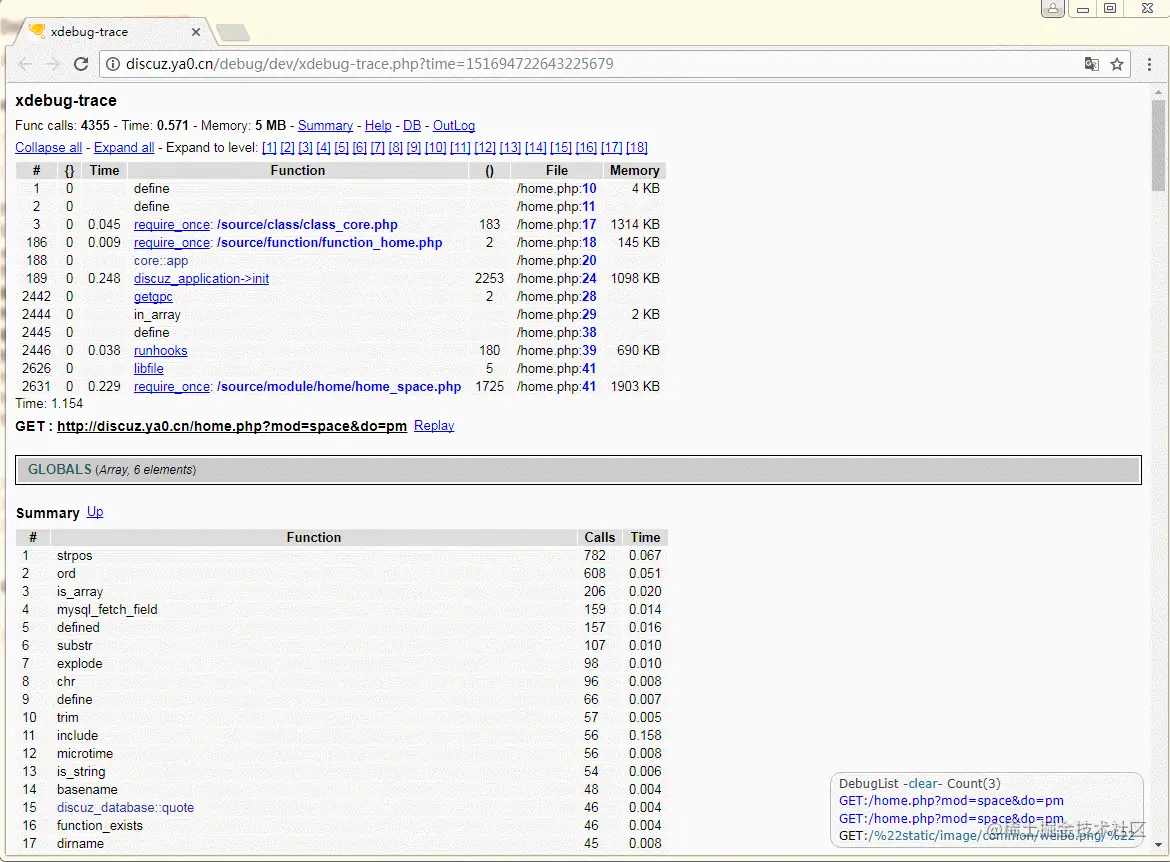Select the in_array trace row
1170x862 pixels.
(340, 314)
